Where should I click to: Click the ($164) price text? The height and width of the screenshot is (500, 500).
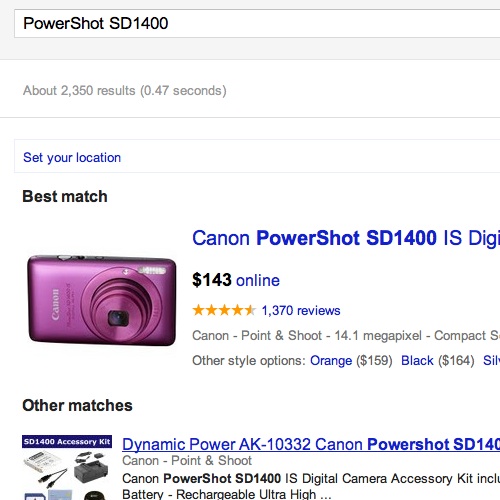(456, 361)
